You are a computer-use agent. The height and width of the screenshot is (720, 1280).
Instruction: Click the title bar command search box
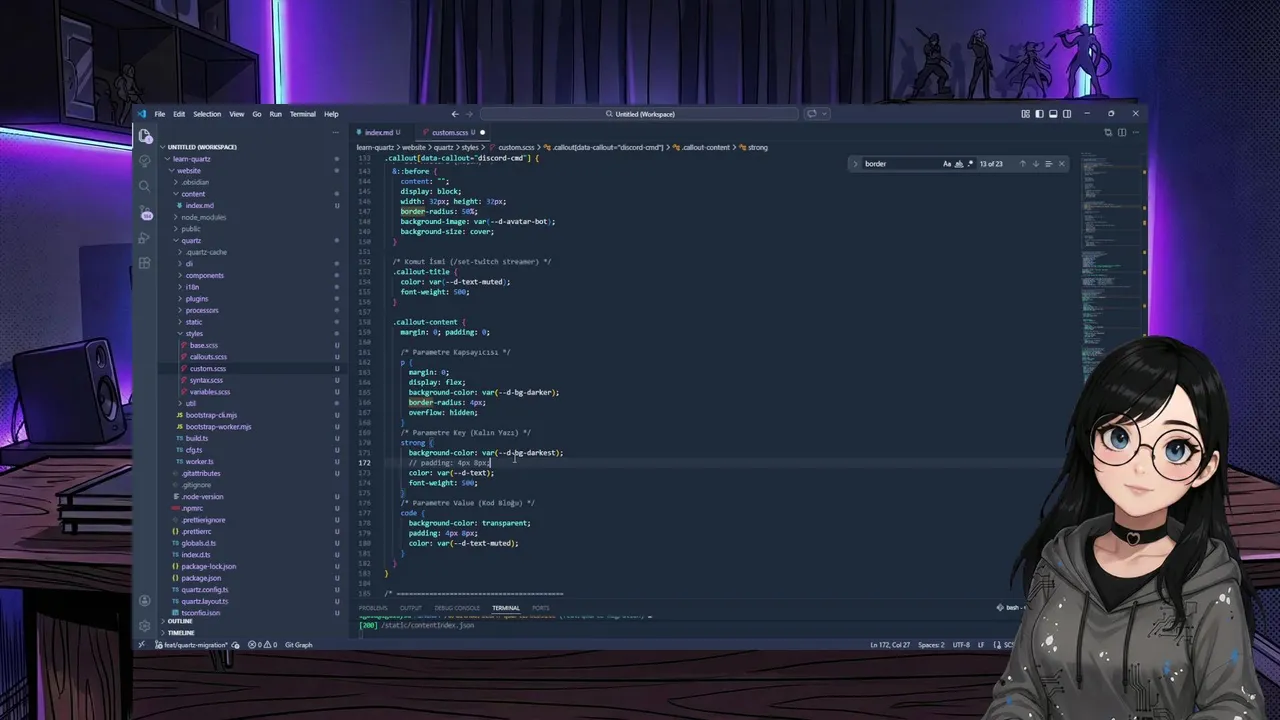(x=640, y=114)
